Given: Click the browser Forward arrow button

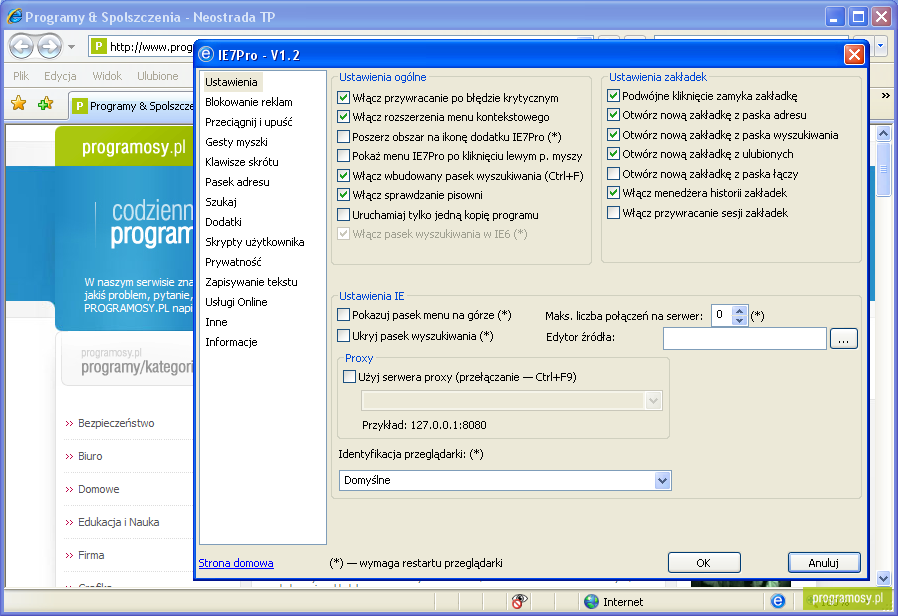Looking at the screenshot, I should pyautogui.click(x=49, y=46).
